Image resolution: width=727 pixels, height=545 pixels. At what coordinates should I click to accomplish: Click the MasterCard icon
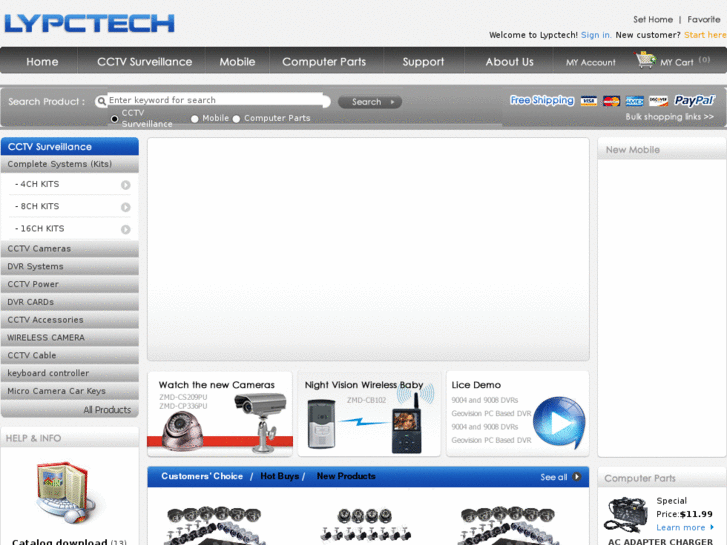tap(611, 101)
